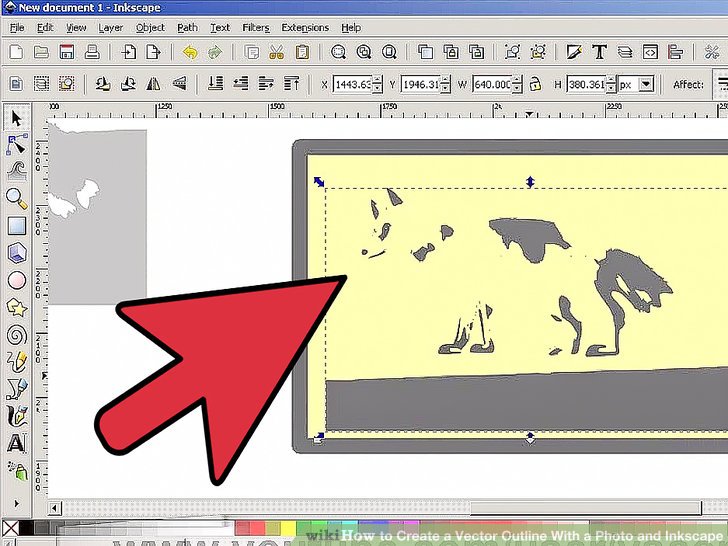Click the horizontal scrollbar thumb
Image resolution: width=728 pixels, height=546 pixels.
point(585,508)
